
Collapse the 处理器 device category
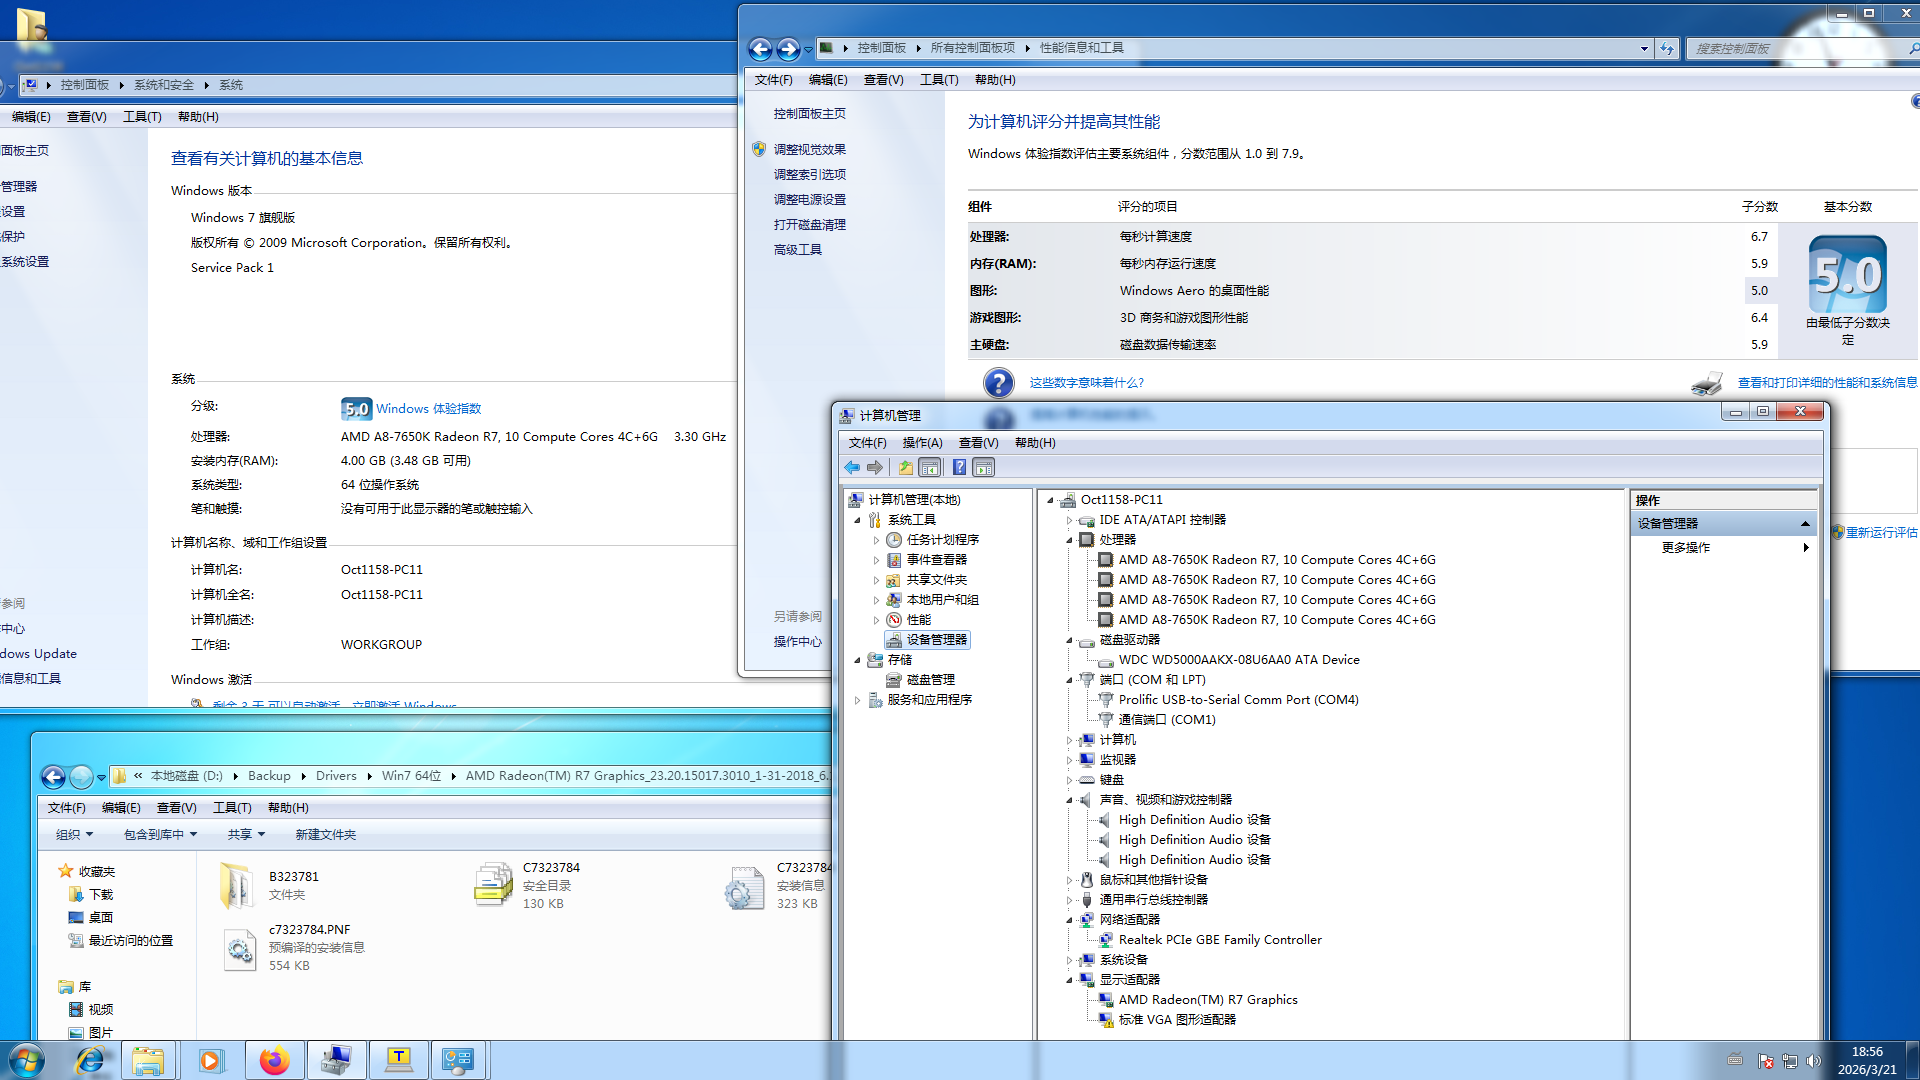click(x=1069, y=540)
